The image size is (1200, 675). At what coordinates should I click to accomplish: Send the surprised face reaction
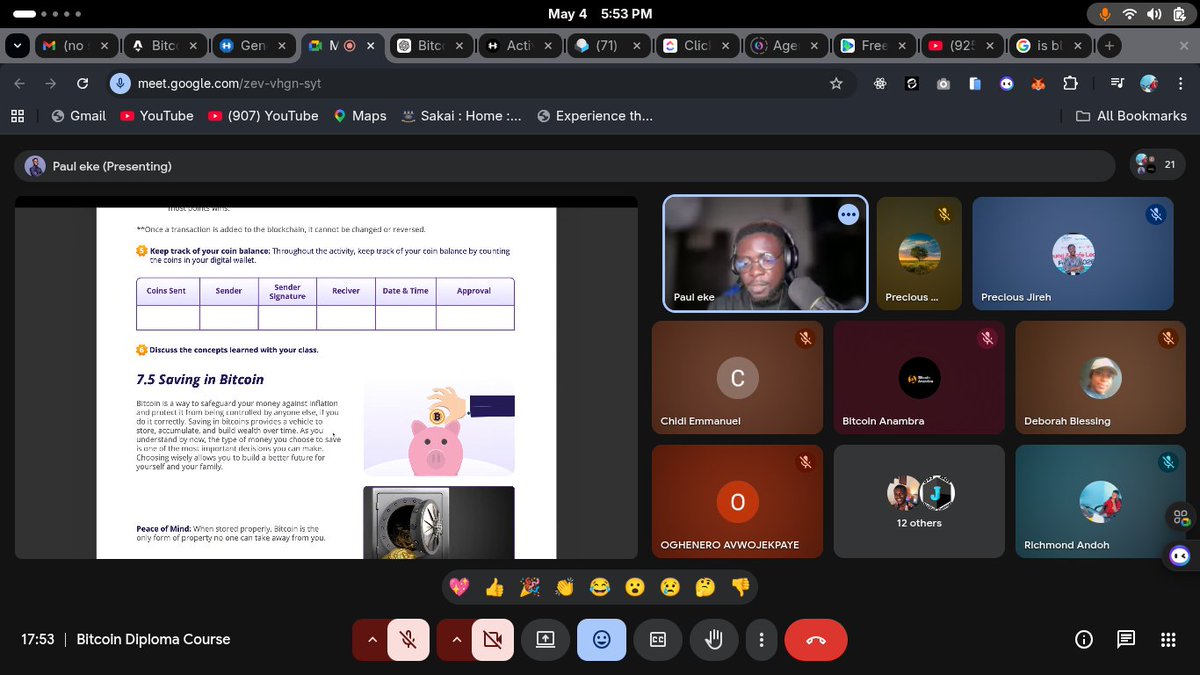[635, 587]
